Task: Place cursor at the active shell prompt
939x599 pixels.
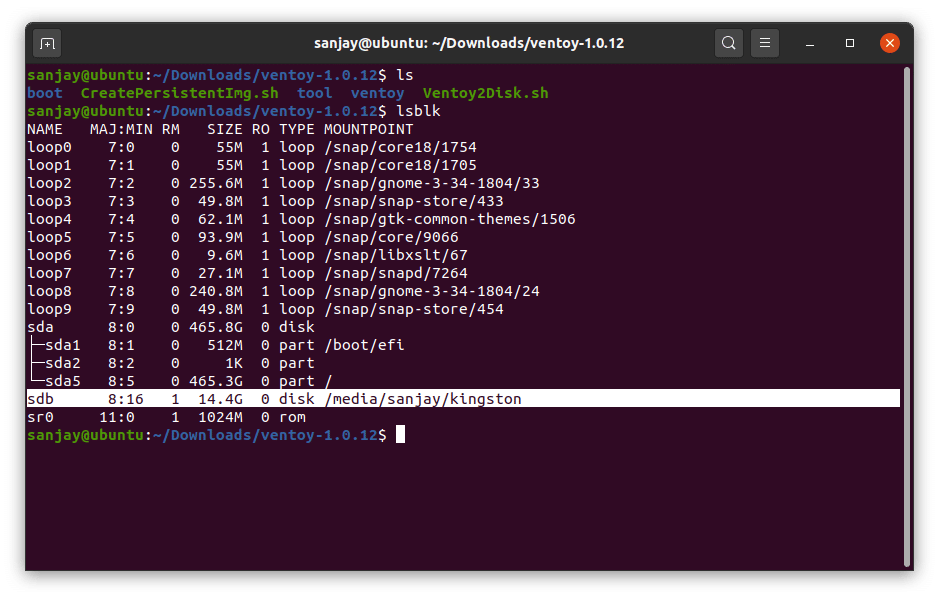Action: [399, 434]
